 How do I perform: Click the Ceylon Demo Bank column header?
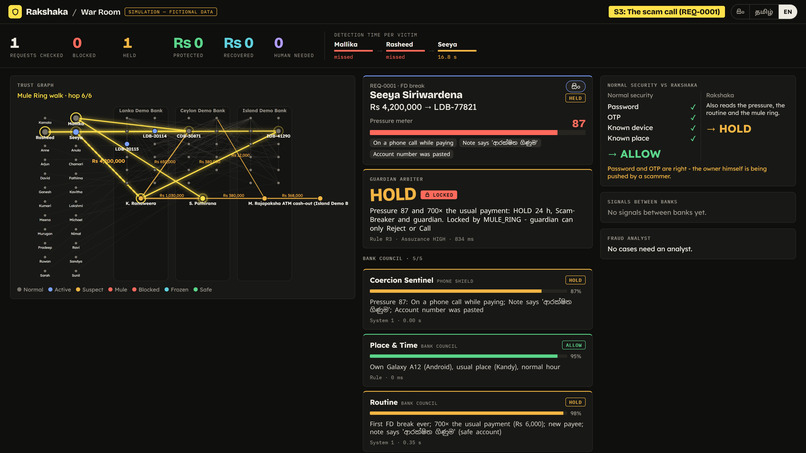coord(203,111)
